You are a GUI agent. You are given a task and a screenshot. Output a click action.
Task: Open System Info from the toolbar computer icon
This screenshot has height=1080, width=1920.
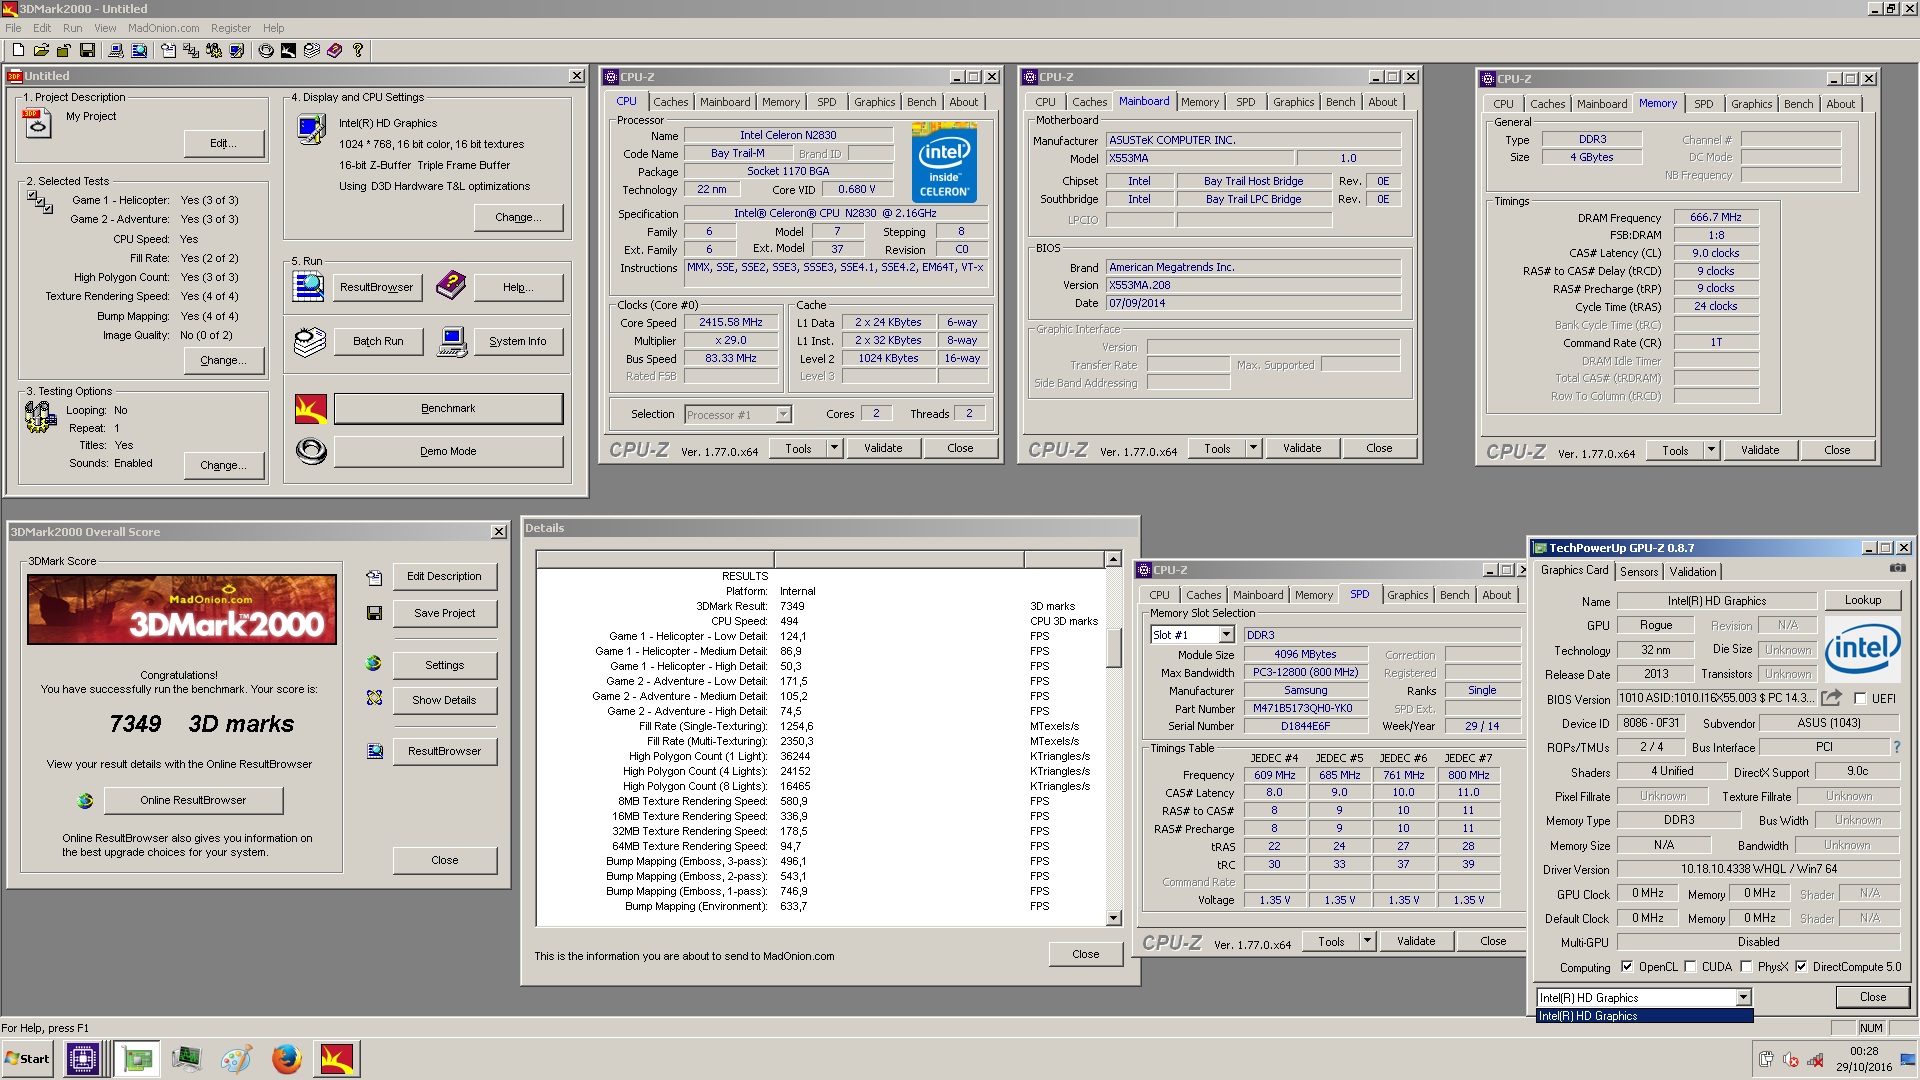pyautogui.click(x=116, y=50)
